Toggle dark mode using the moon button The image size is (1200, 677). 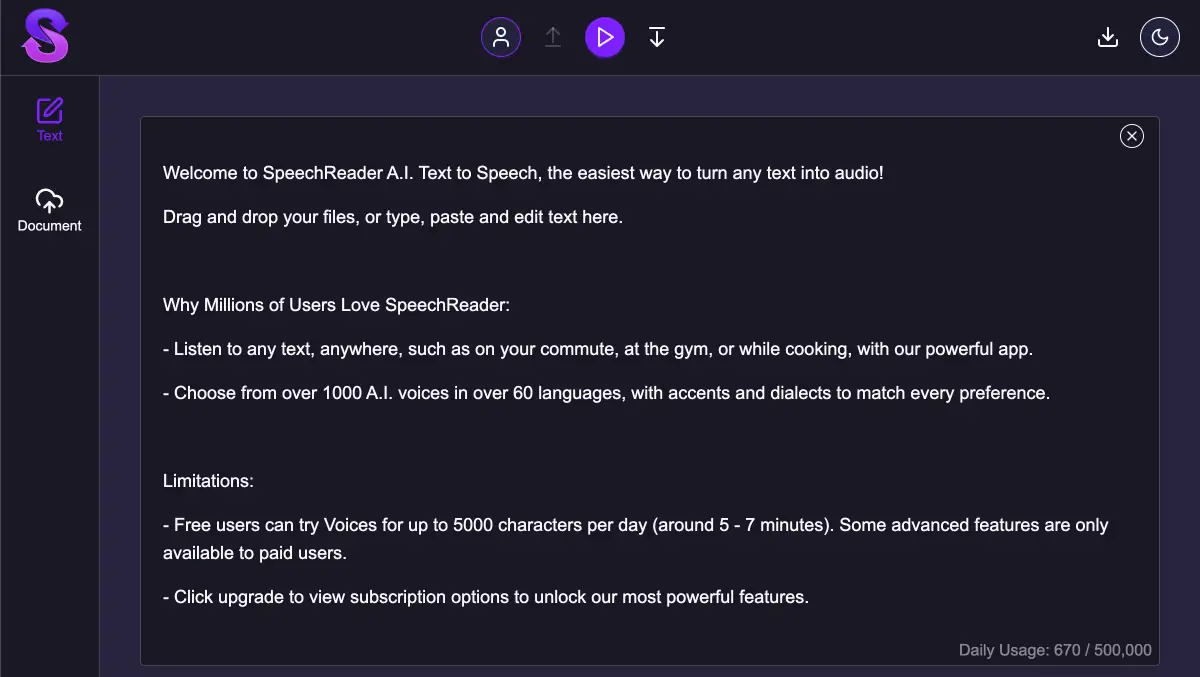(1159, 36)
